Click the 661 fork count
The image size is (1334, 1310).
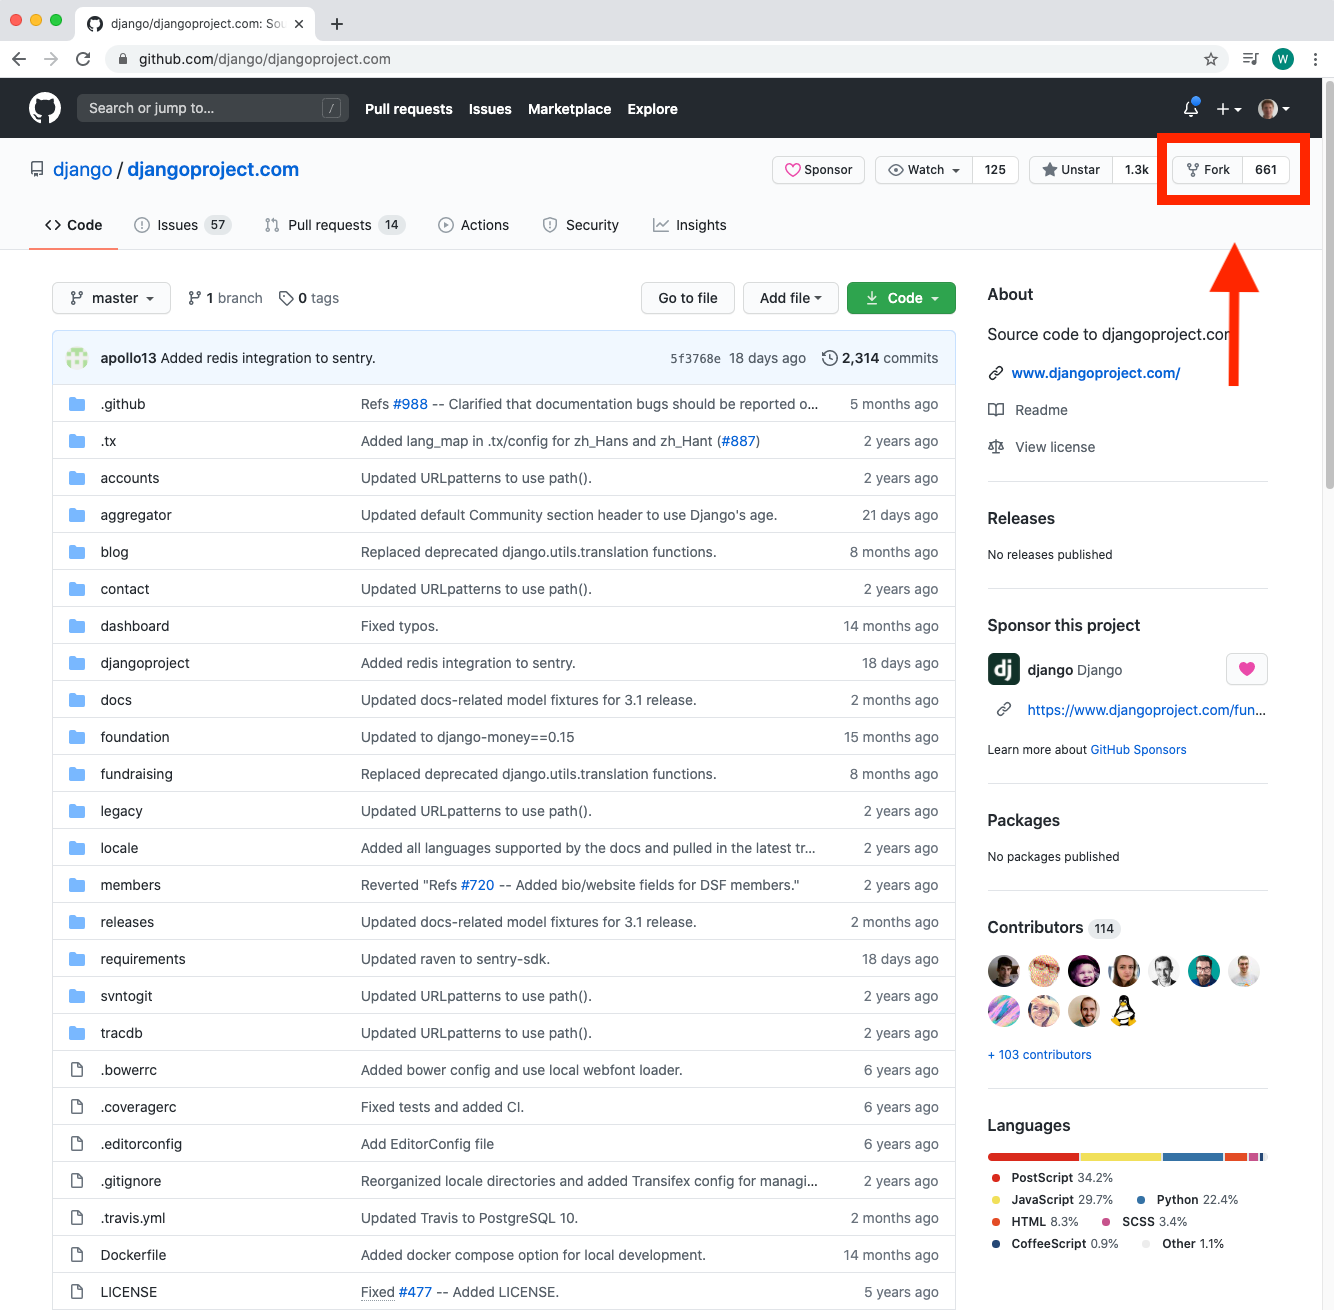point(1266,170)
